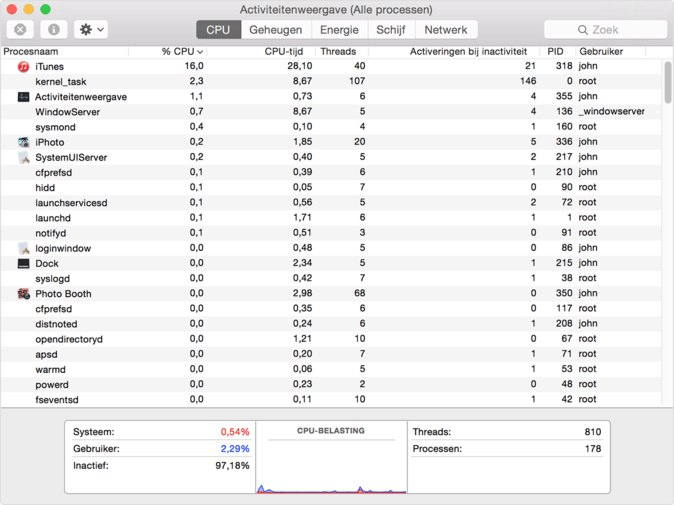
Task: Click the Gebruiker 2,29% value
Action: click(x=235, y=449)
